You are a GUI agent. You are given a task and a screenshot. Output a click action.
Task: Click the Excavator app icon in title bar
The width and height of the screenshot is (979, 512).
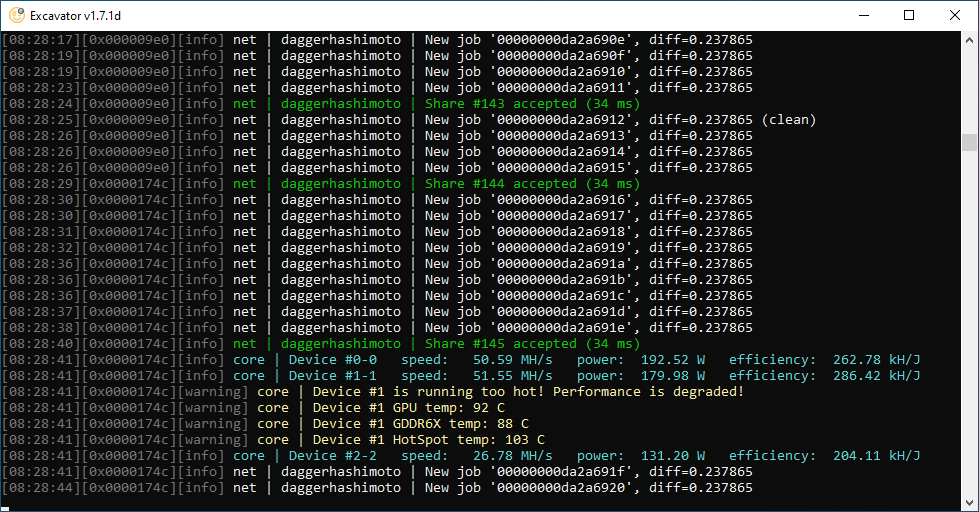[x=17, y=15]
